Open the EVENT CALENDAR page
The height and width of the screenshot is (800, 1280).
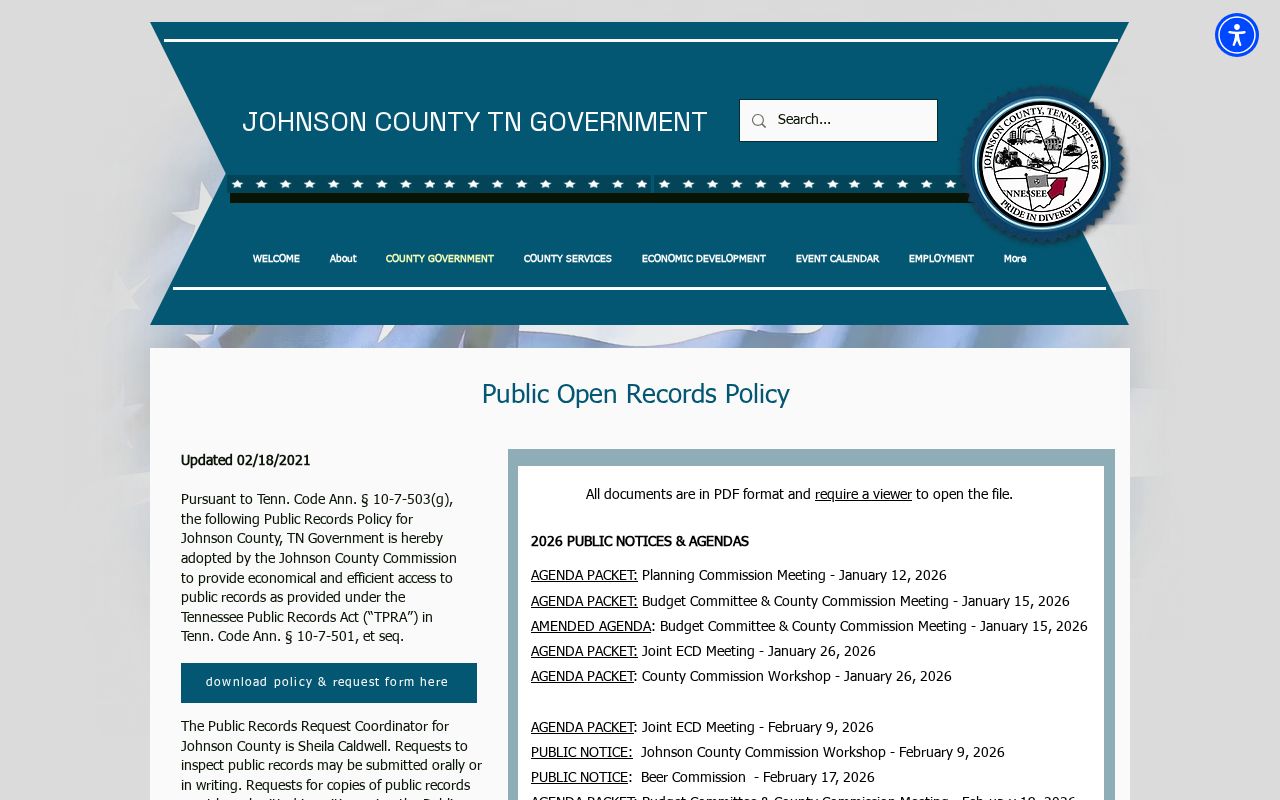[837, 259]
